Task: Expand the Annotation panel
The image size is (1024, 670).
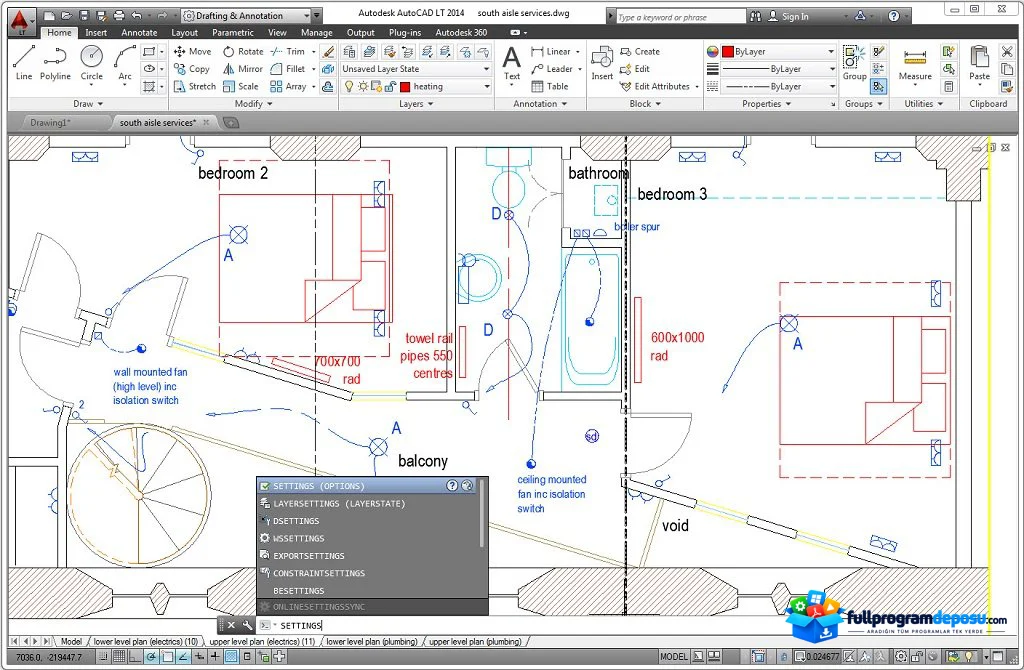Action: pos(540,103)
